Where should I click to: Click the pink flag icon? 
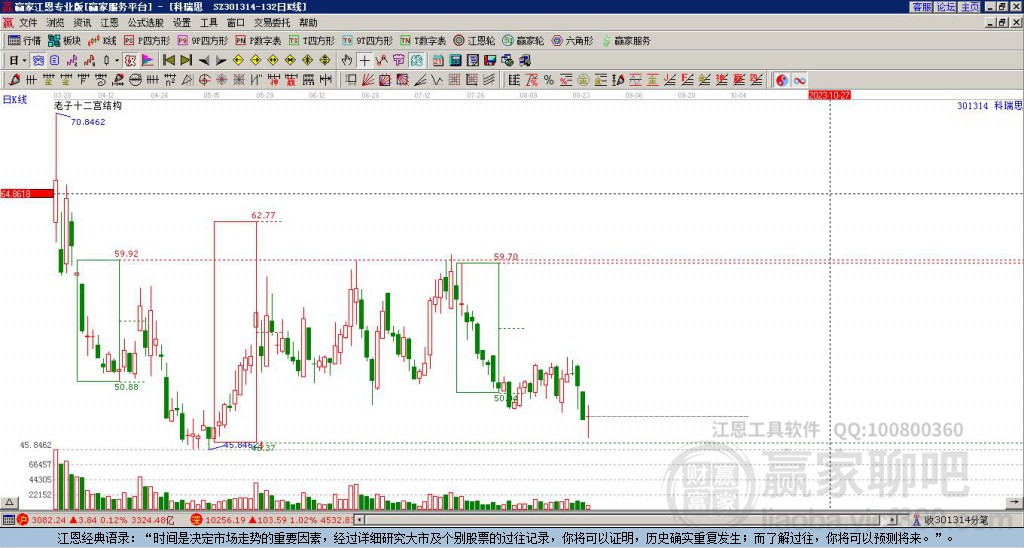click(x=148, y=60)
